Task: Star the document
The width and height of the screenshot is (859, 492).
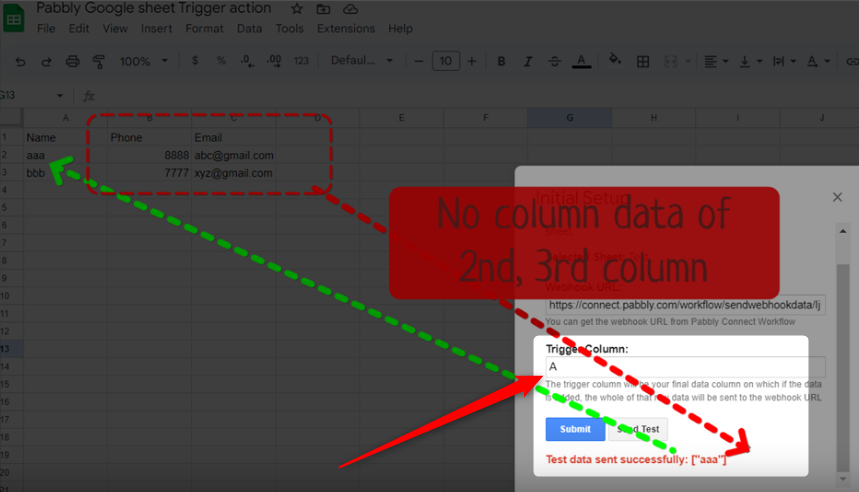Action: pyautogui.click(x=296, y=9)
